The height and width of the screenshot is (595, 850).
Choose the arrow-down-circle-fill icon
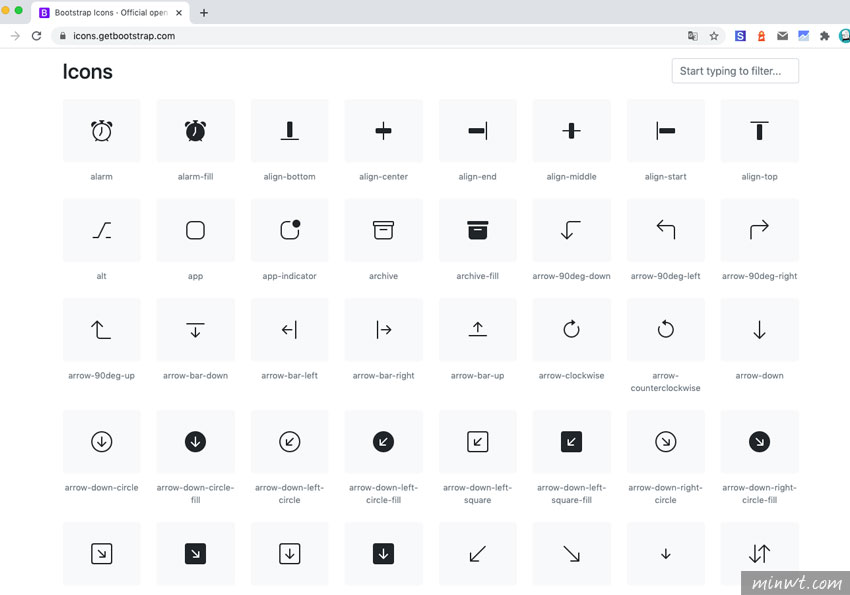pos(195,442)
